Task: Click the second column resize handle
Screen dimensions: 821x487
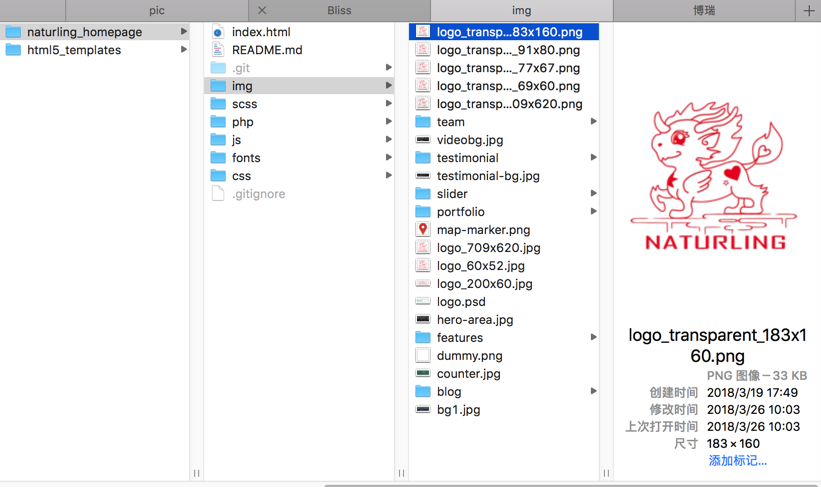Action: click(x=401, y=473)
